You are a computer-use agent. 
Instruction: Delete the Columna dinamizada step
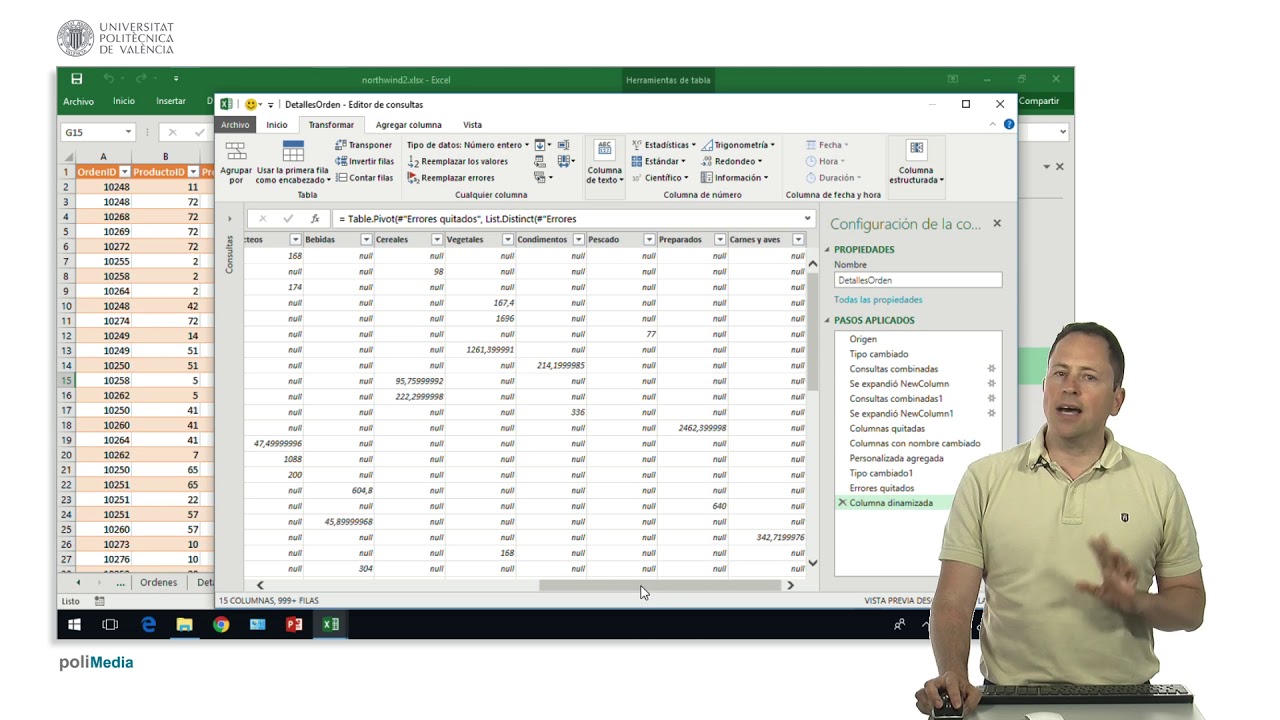coord(842,503)
